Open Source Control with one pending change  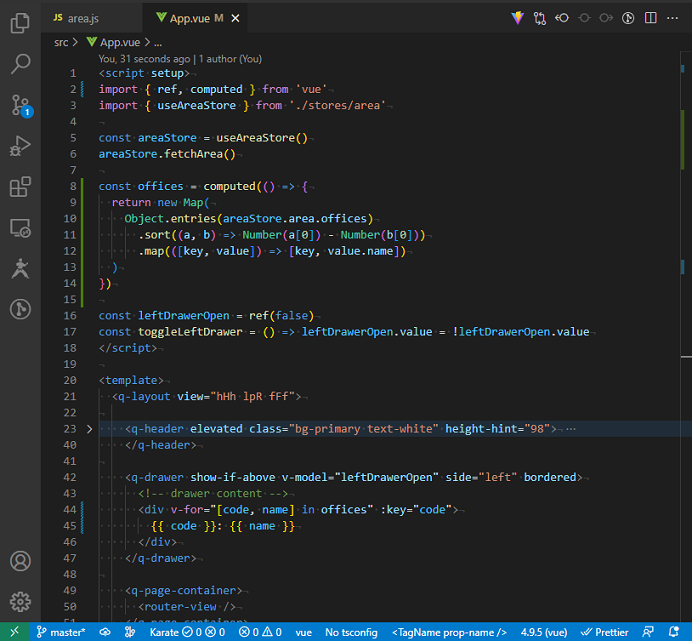20,105
